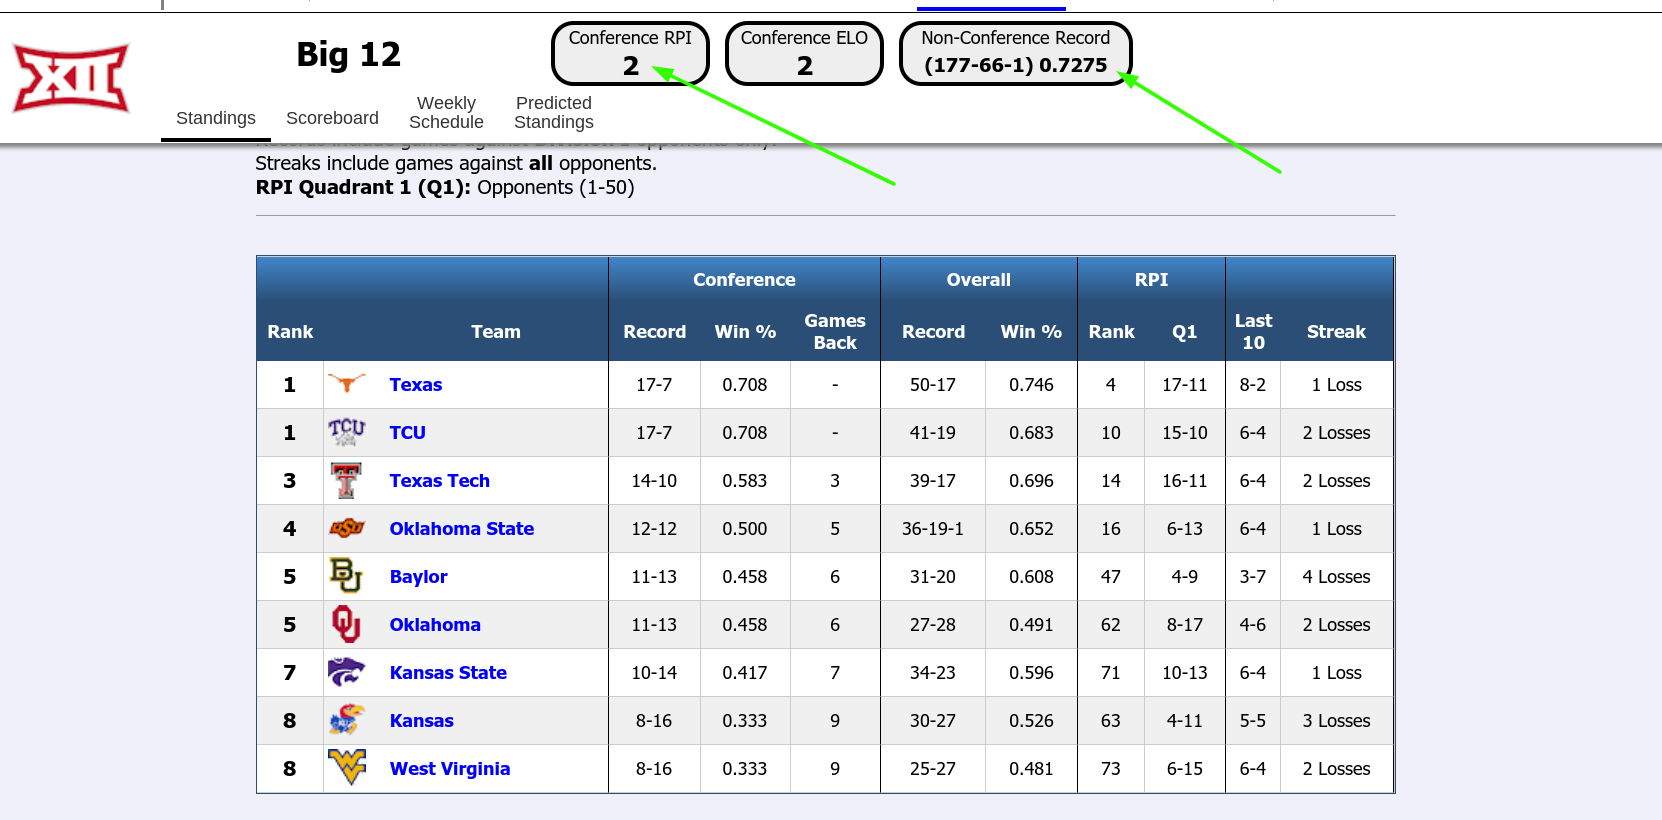The image size is (1662, 820).
Task: Click the Baylor Bears logo
Action: (x=346, y=576)
